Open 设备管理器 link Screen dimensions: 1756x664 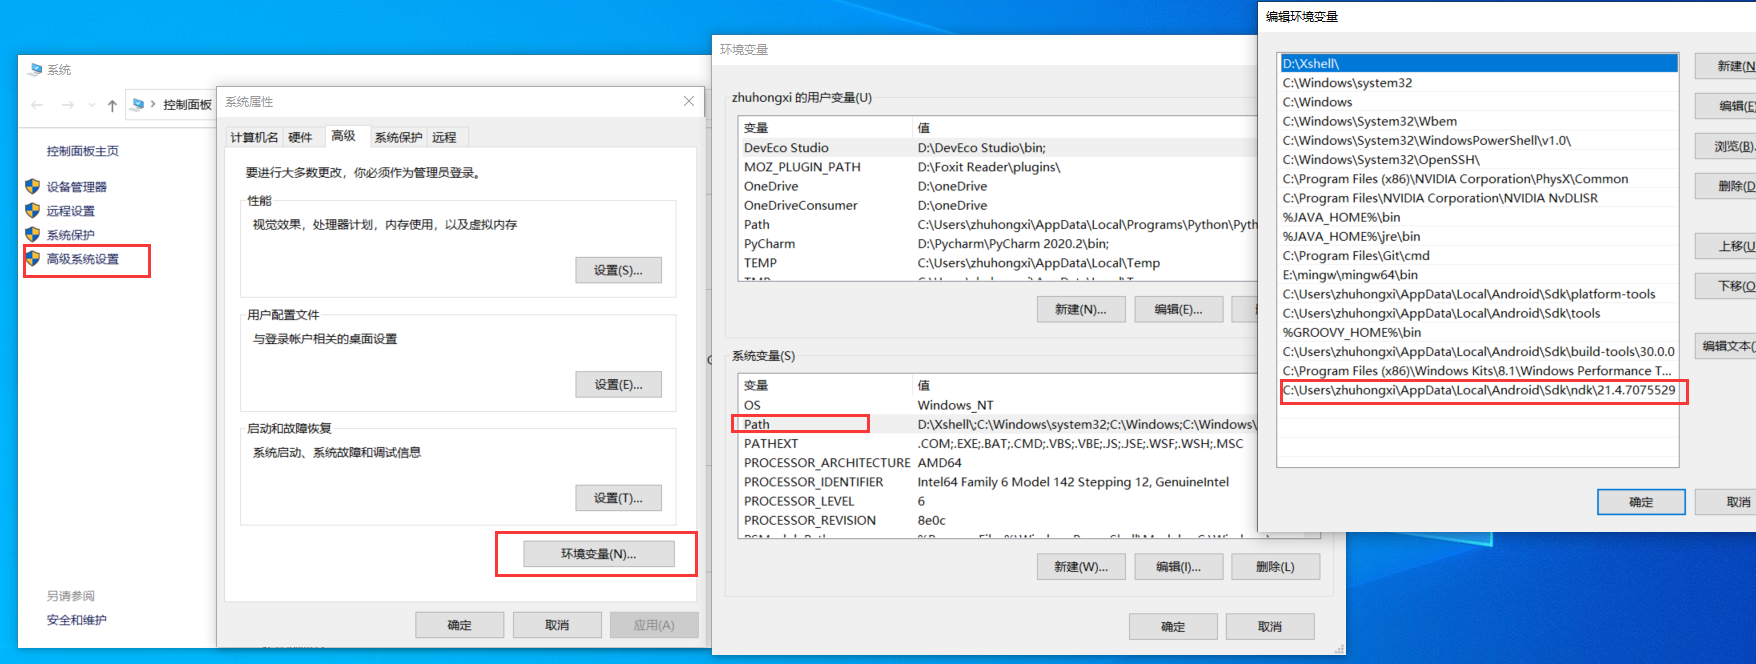click(x=76, y=187)
